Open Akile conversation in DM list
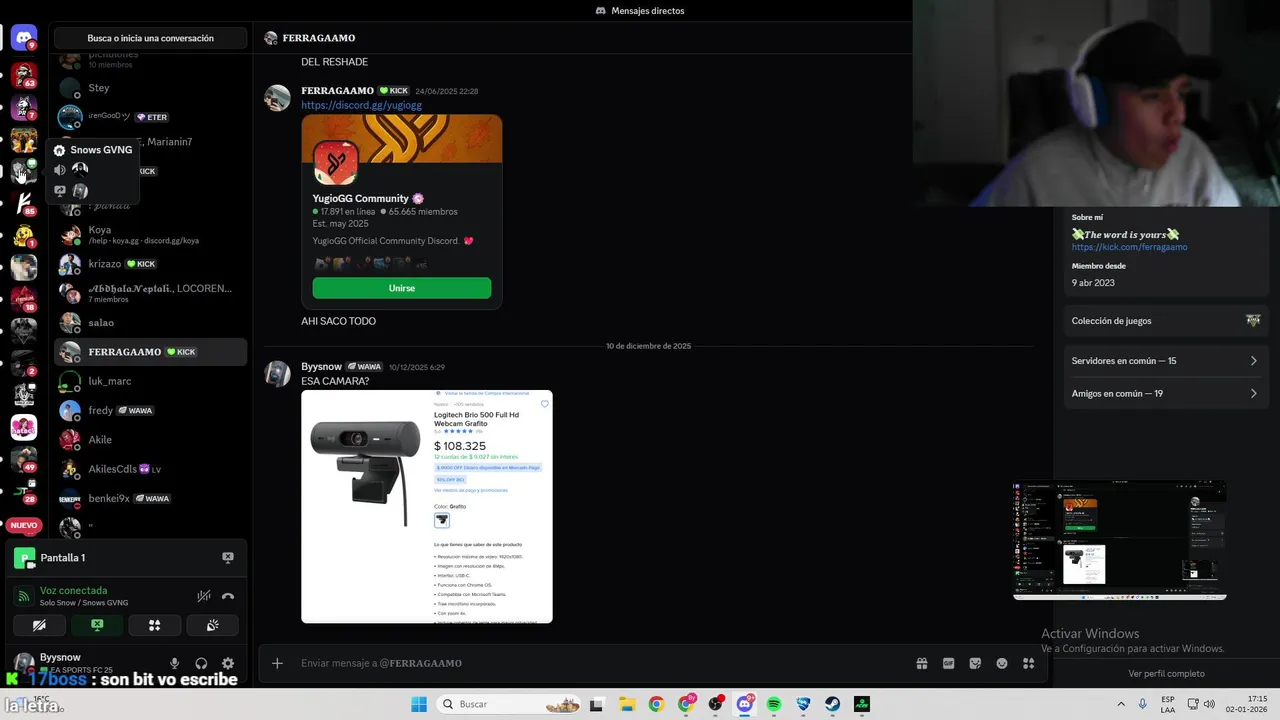This screenshot has height=720, width=1280. click(x=150, y=439)
